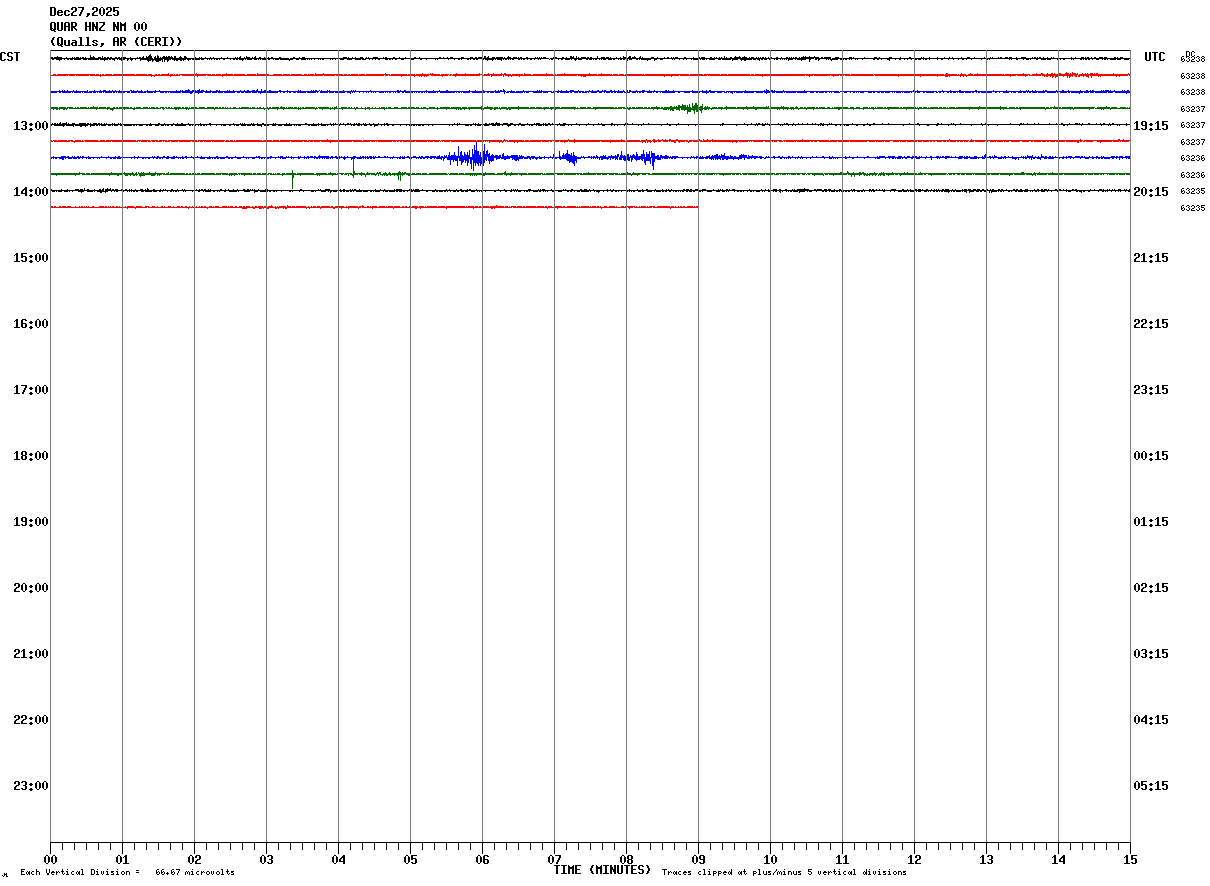Click the 01:15 UTC time label
This screenshot has height=886, width=1210.
pyautogui.click(x=1151, y=522)
